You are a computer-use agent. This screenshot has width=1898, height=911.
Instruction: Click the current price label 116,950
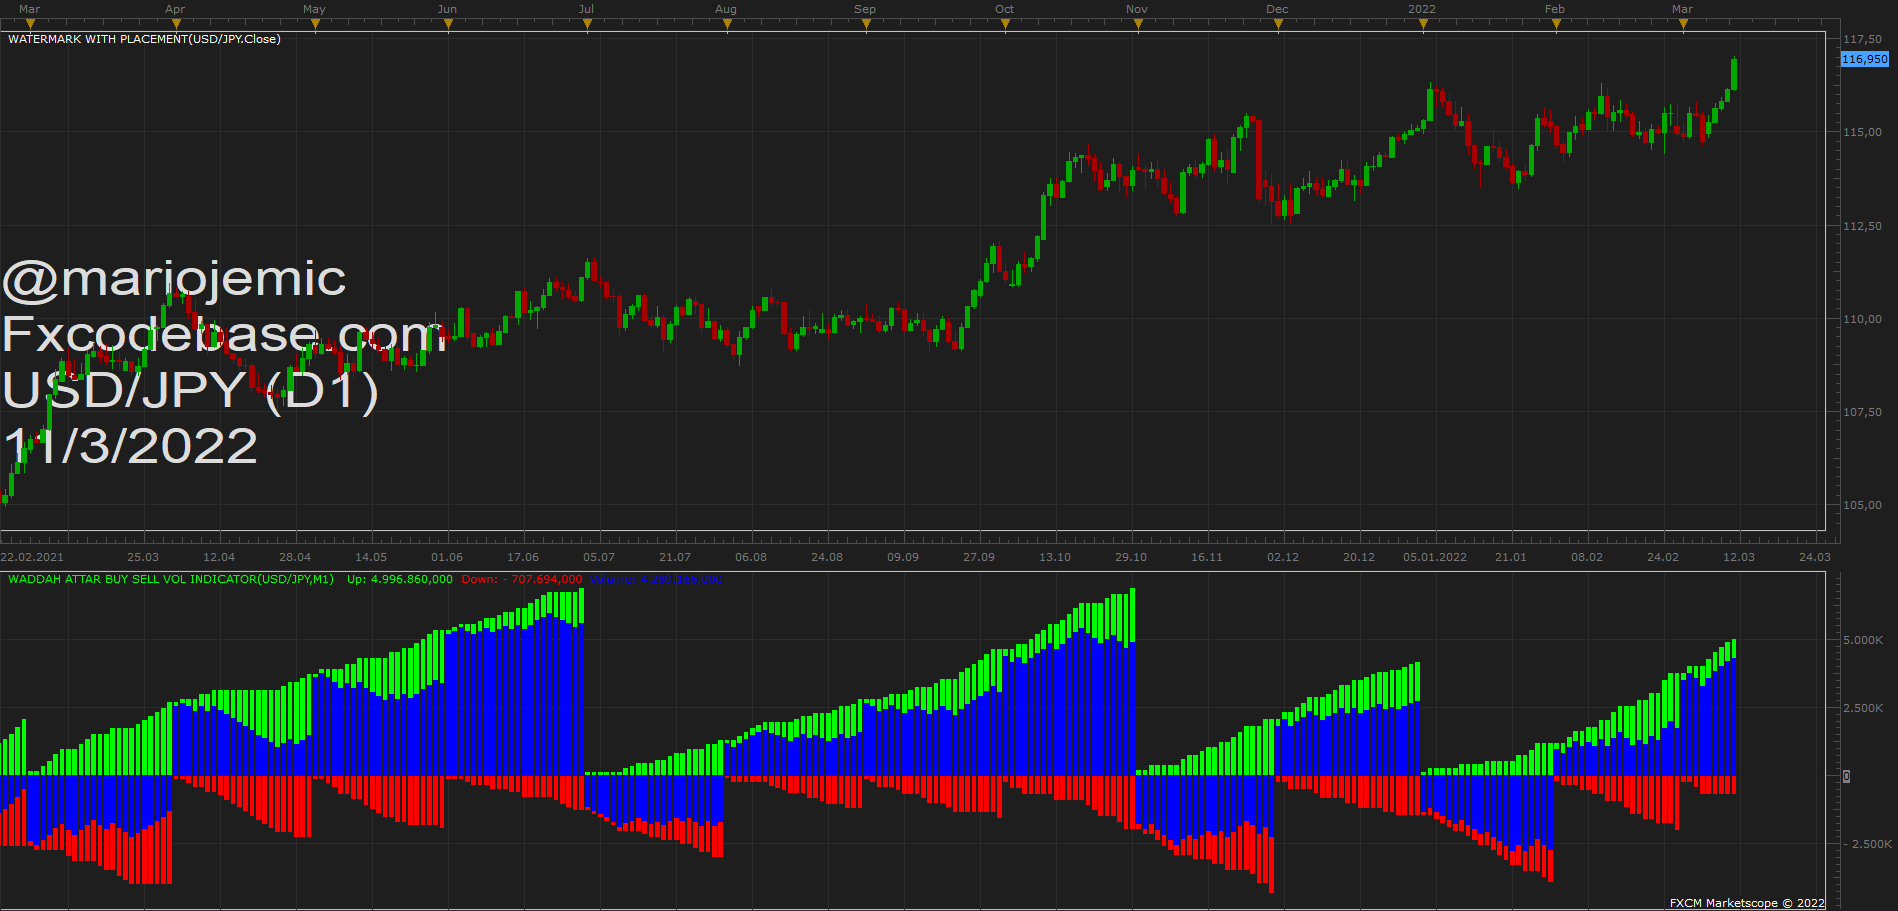(1865, 59)
